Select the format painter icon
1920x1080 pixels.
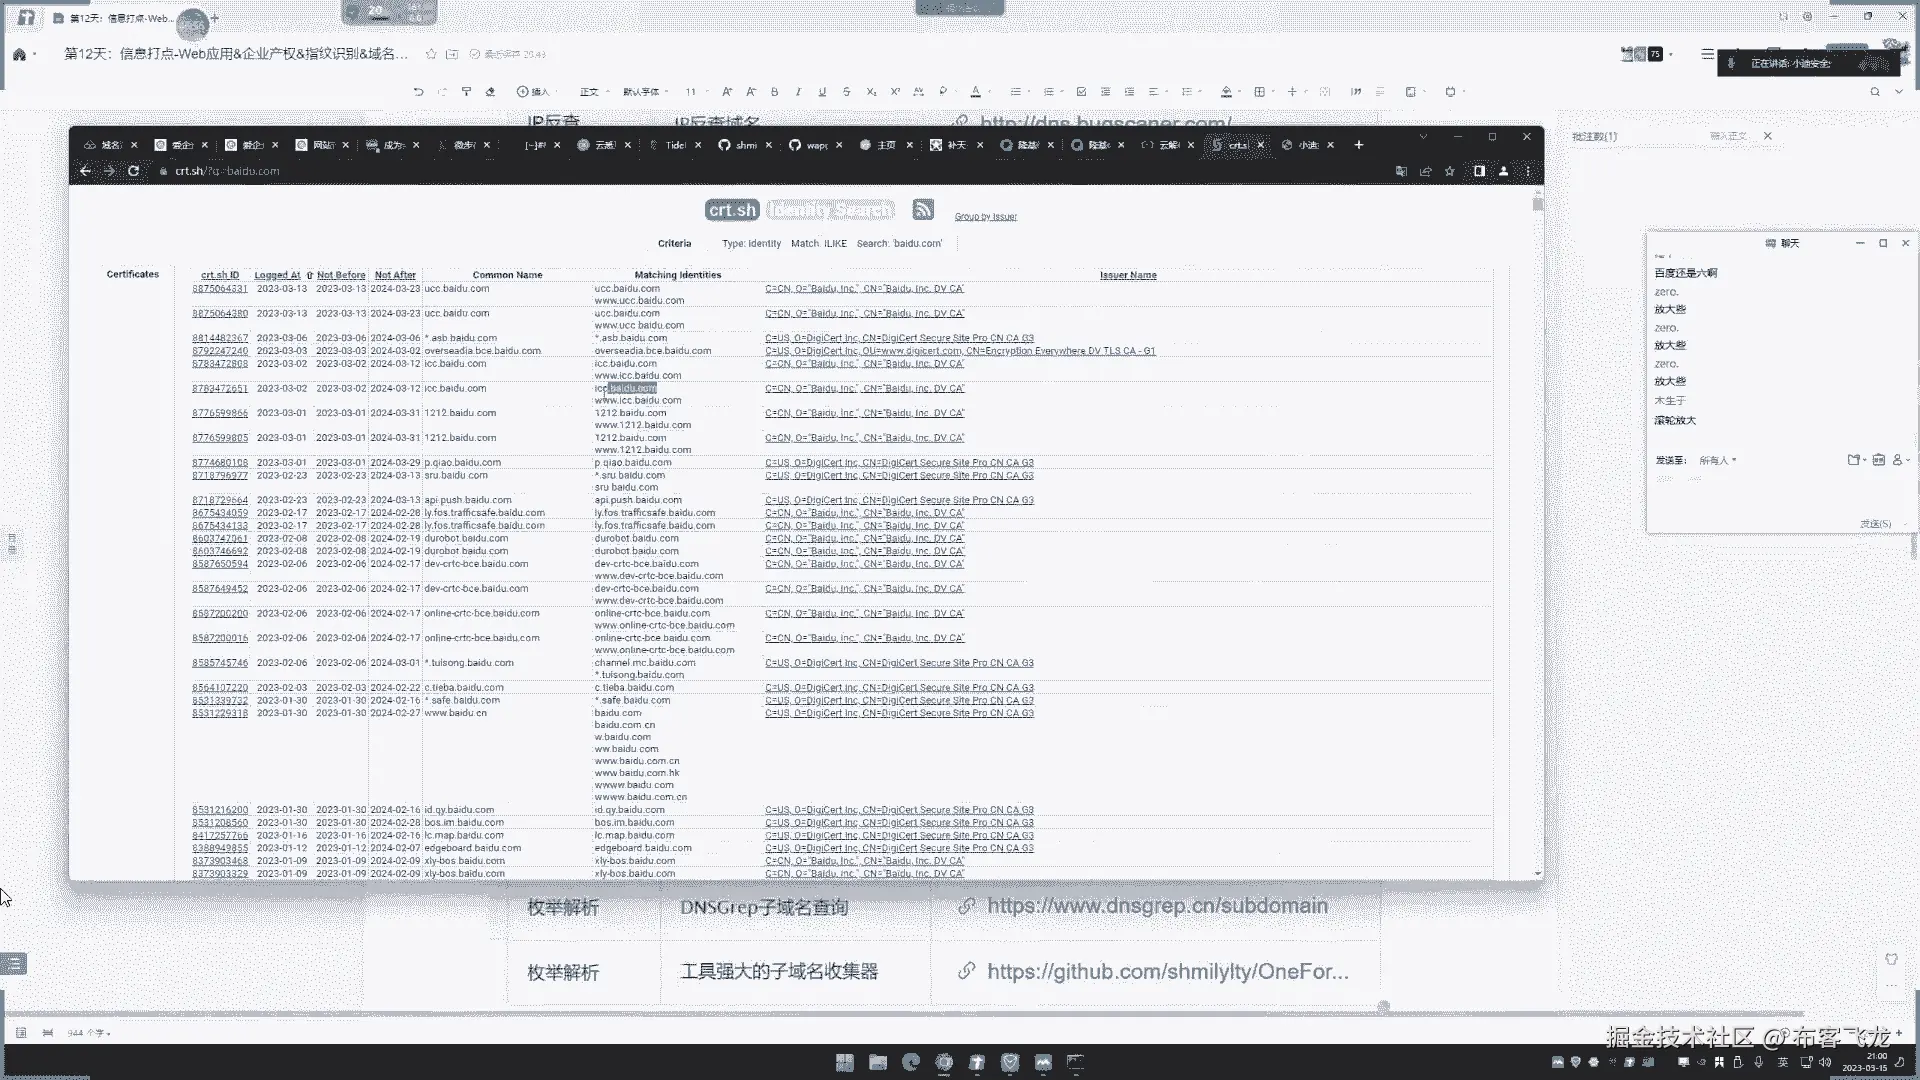tap(466, 92)
